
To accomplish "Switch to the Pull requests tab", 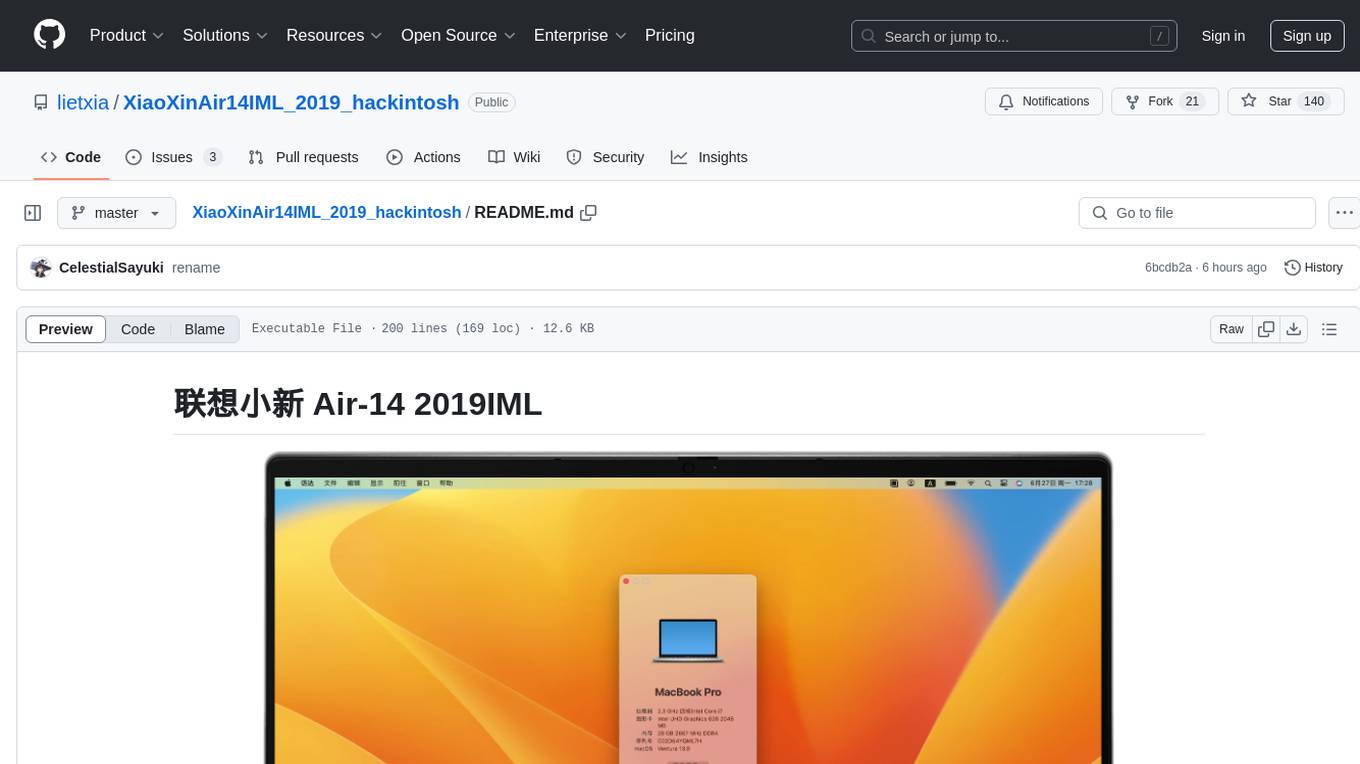I will 303,157.
